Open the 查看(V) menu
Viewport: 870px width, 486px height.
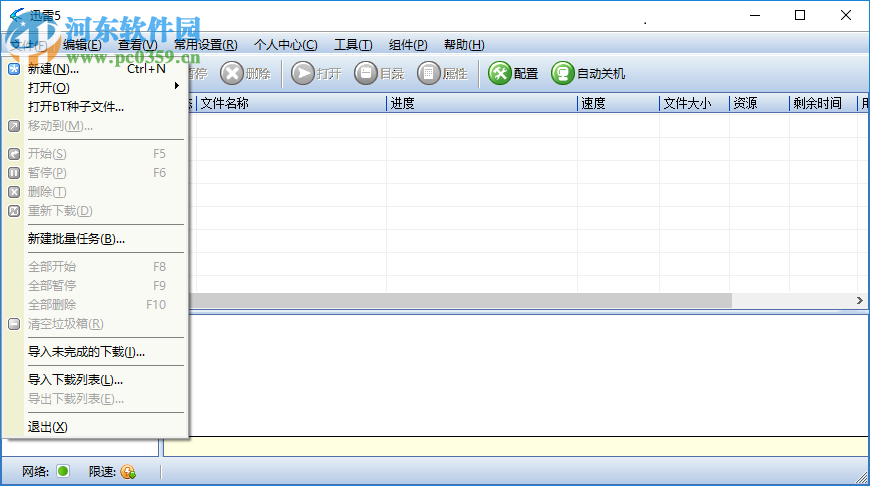pyautogui.click(x=138, y=45)
